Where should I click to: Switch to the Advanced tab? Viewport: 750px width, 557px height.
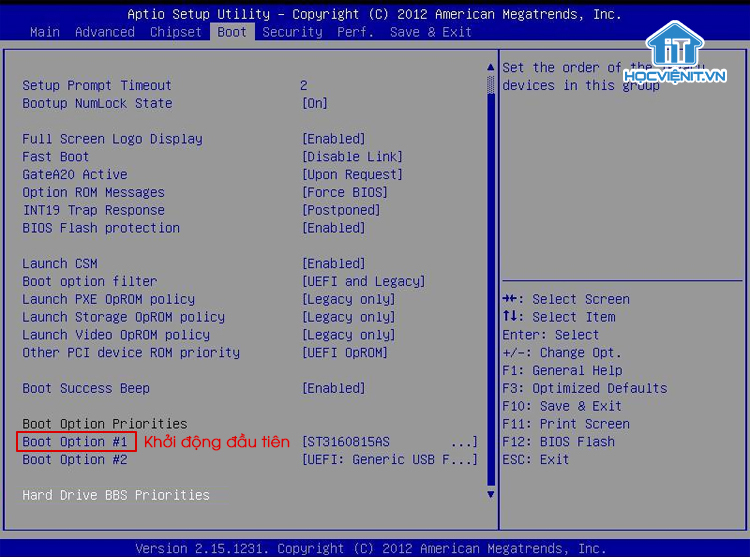pyautogui.click(x=105, y=32)
